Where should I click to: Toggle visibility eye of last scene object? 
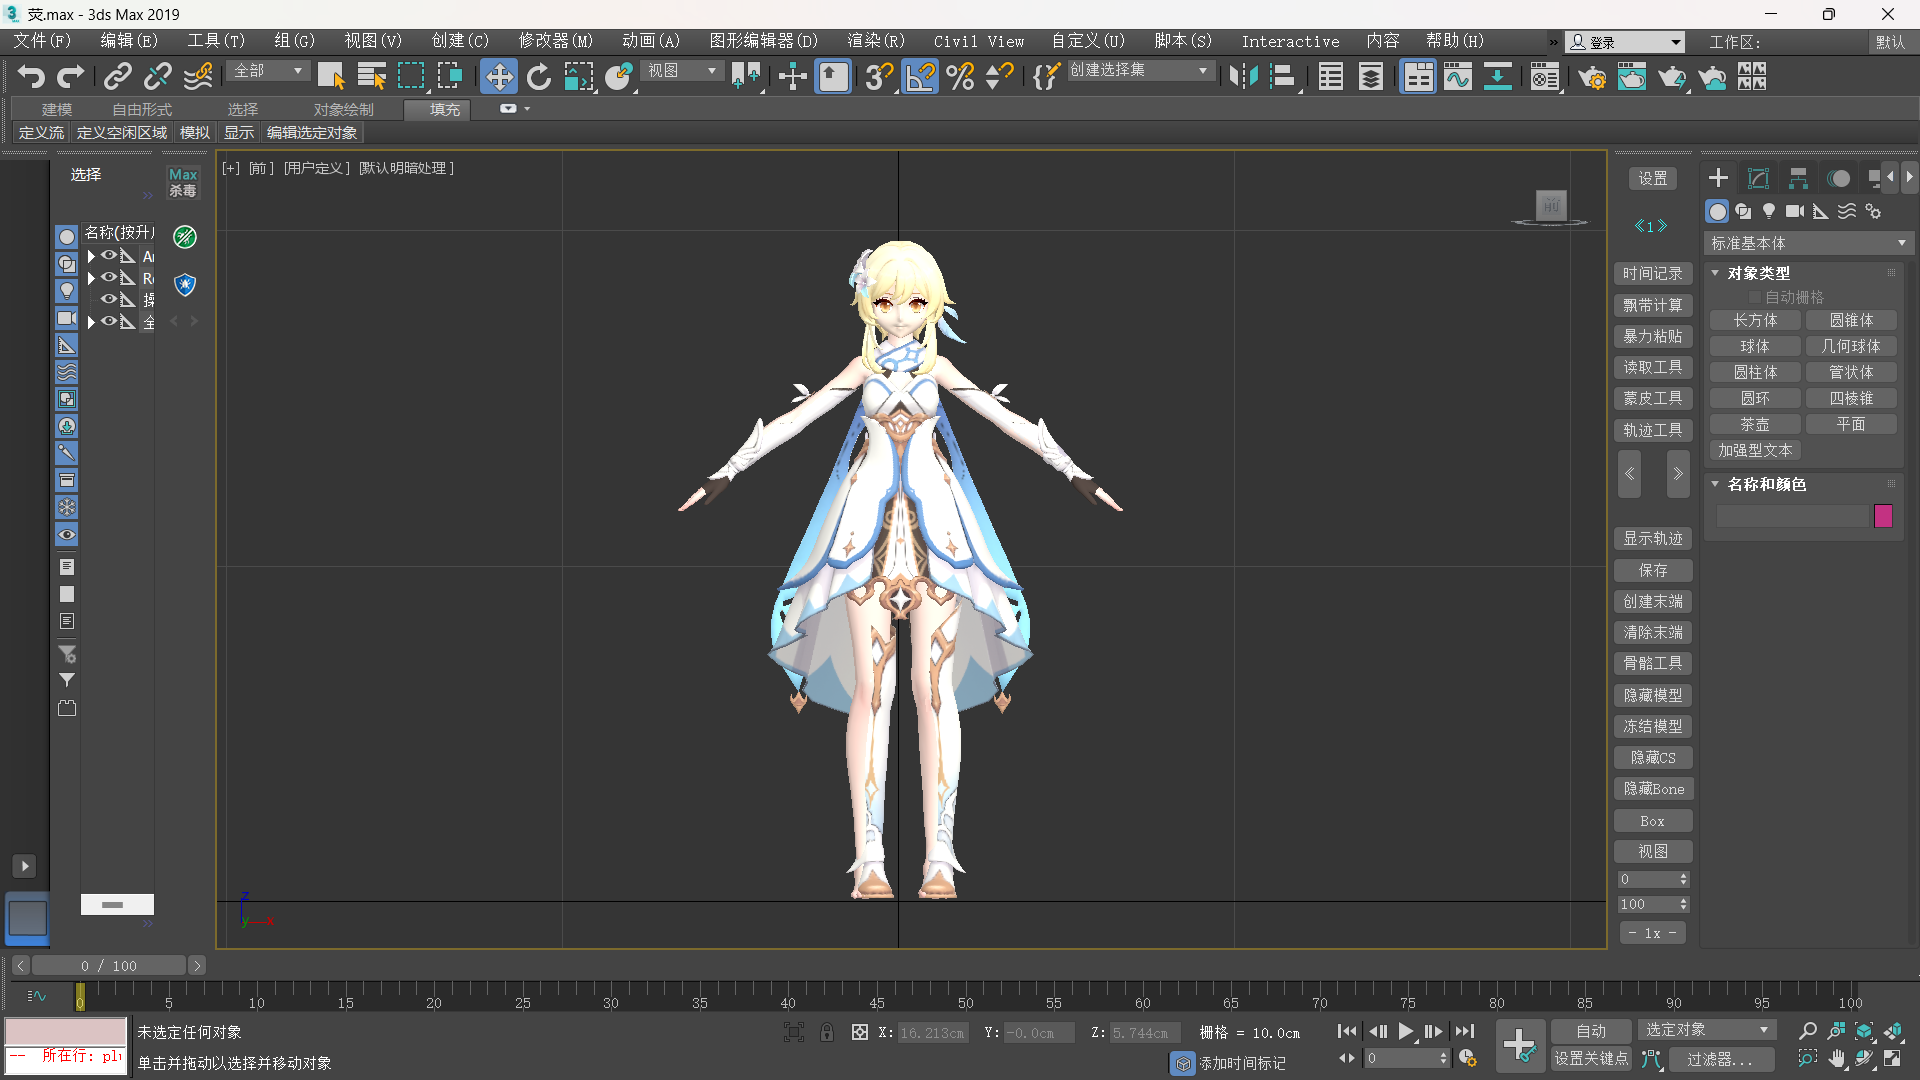(108, 322)
